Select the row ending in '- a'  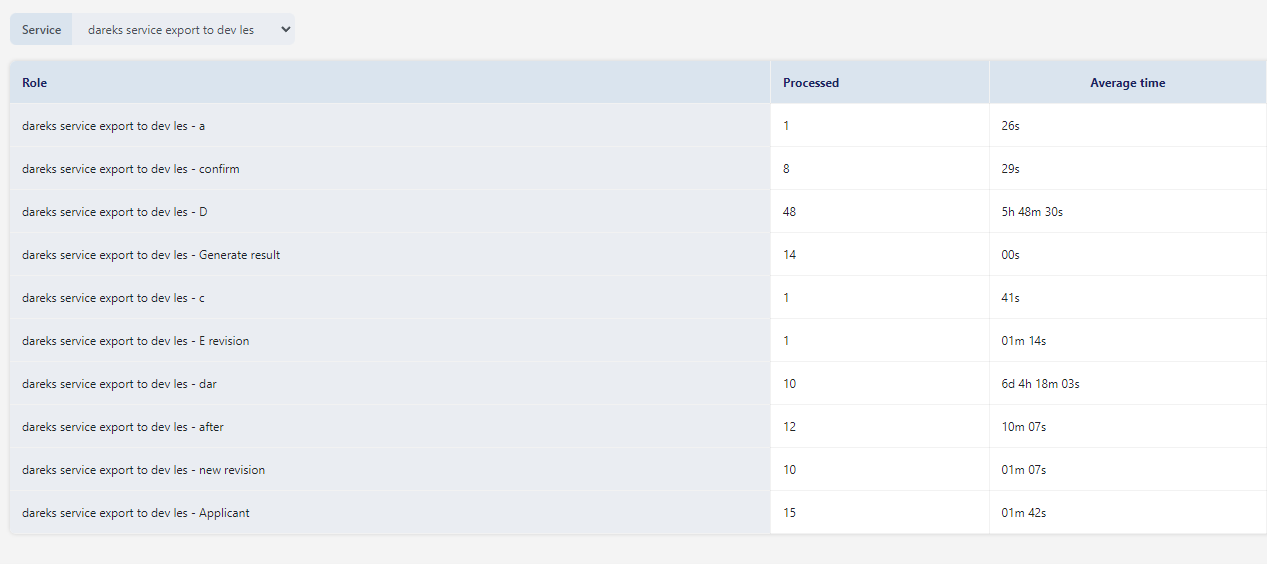click(x=638, y=126)
